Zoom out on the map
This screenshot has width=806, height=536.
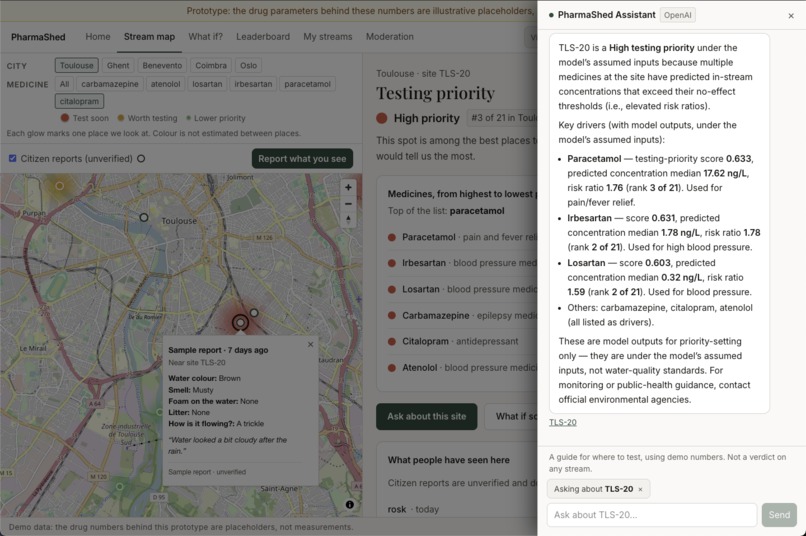pyautogui.click(x=348, y=204)
